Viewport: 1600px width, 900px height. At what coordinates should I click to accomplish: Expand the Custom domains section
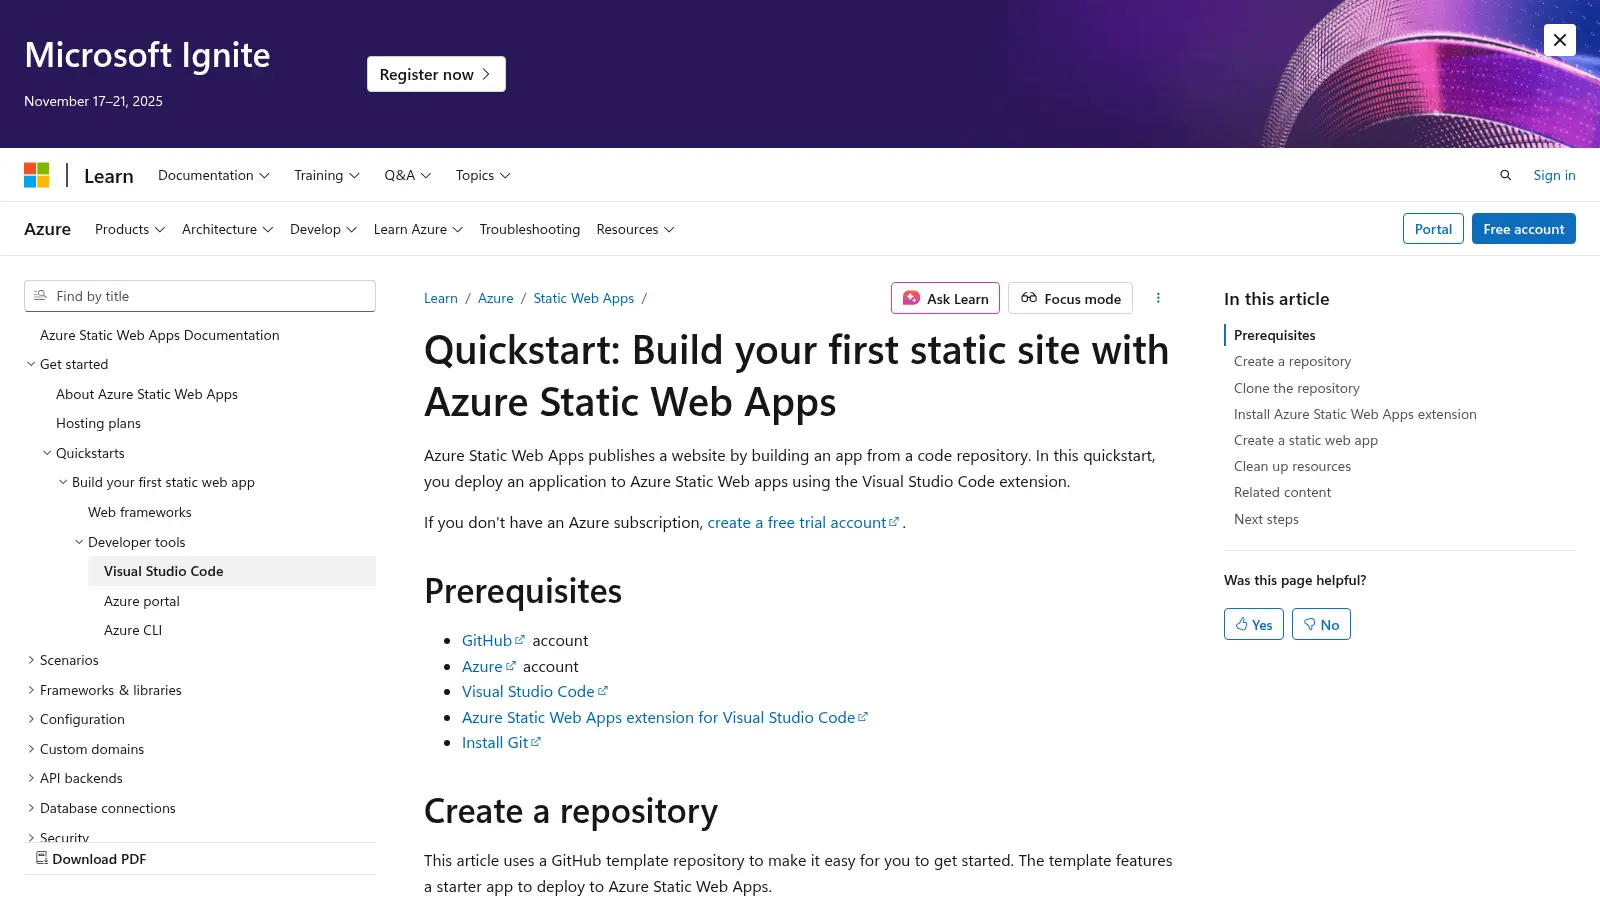84,749
